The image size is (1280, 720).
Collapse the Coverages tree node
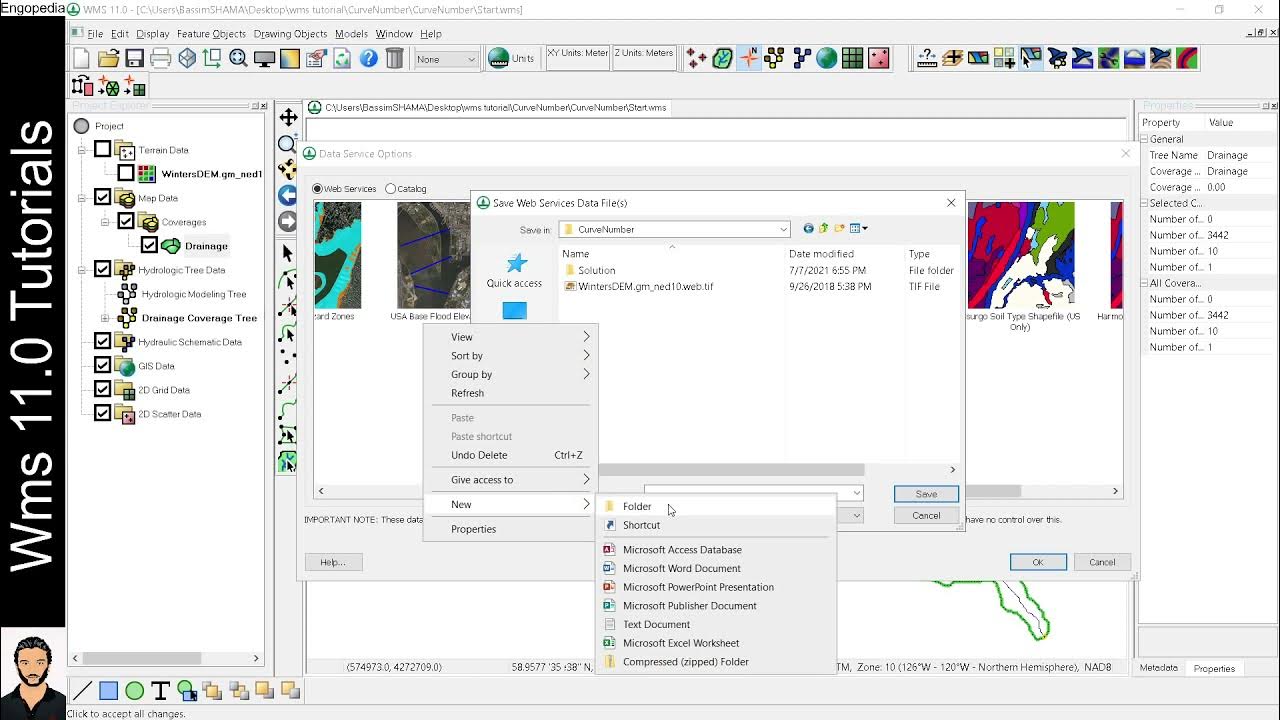[105, 222]
